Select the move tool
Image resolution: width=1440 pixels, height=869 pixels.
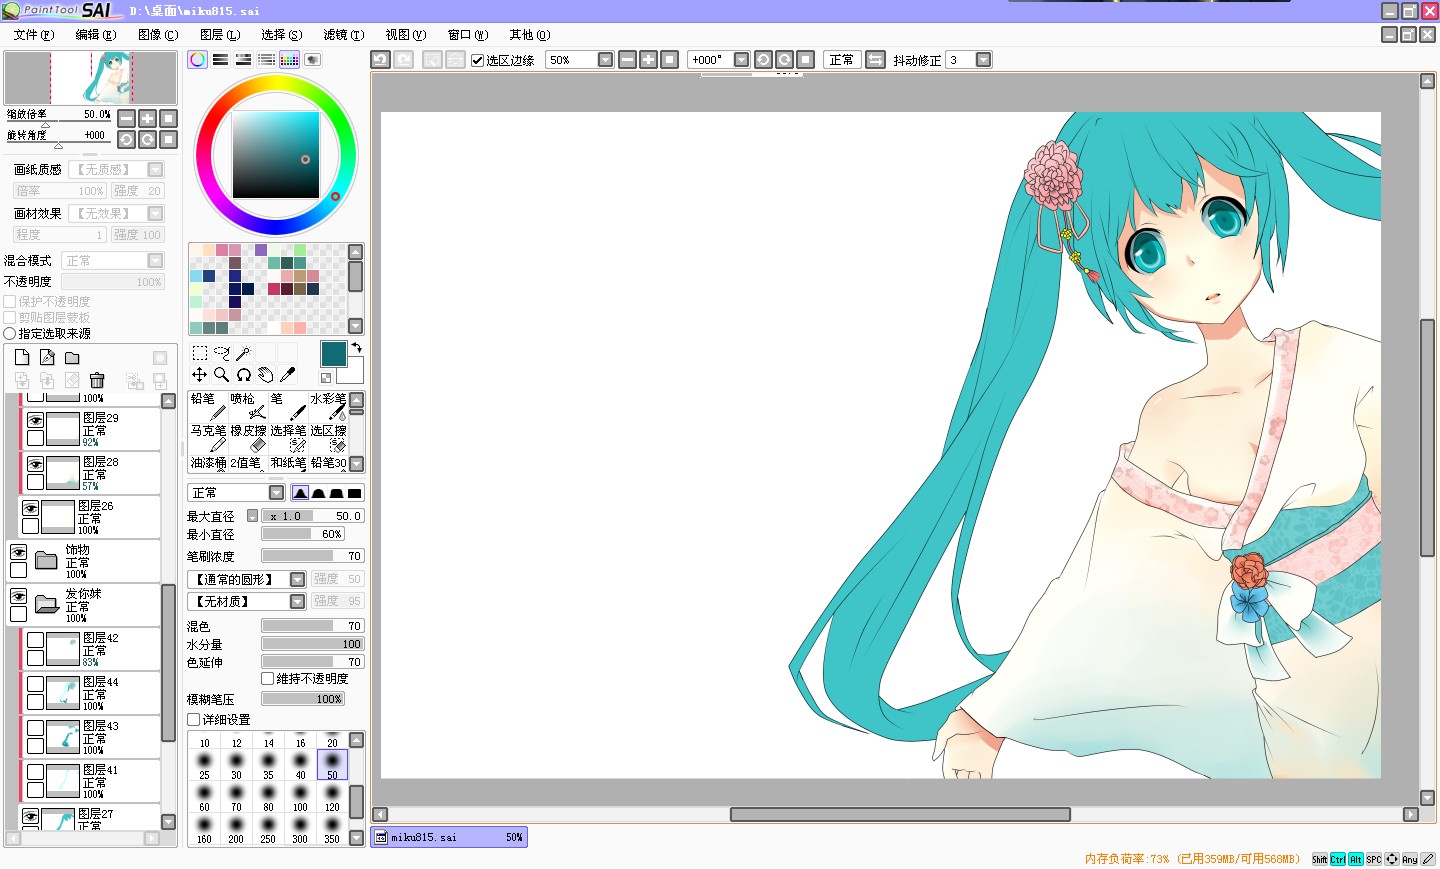tap(200, 375)
